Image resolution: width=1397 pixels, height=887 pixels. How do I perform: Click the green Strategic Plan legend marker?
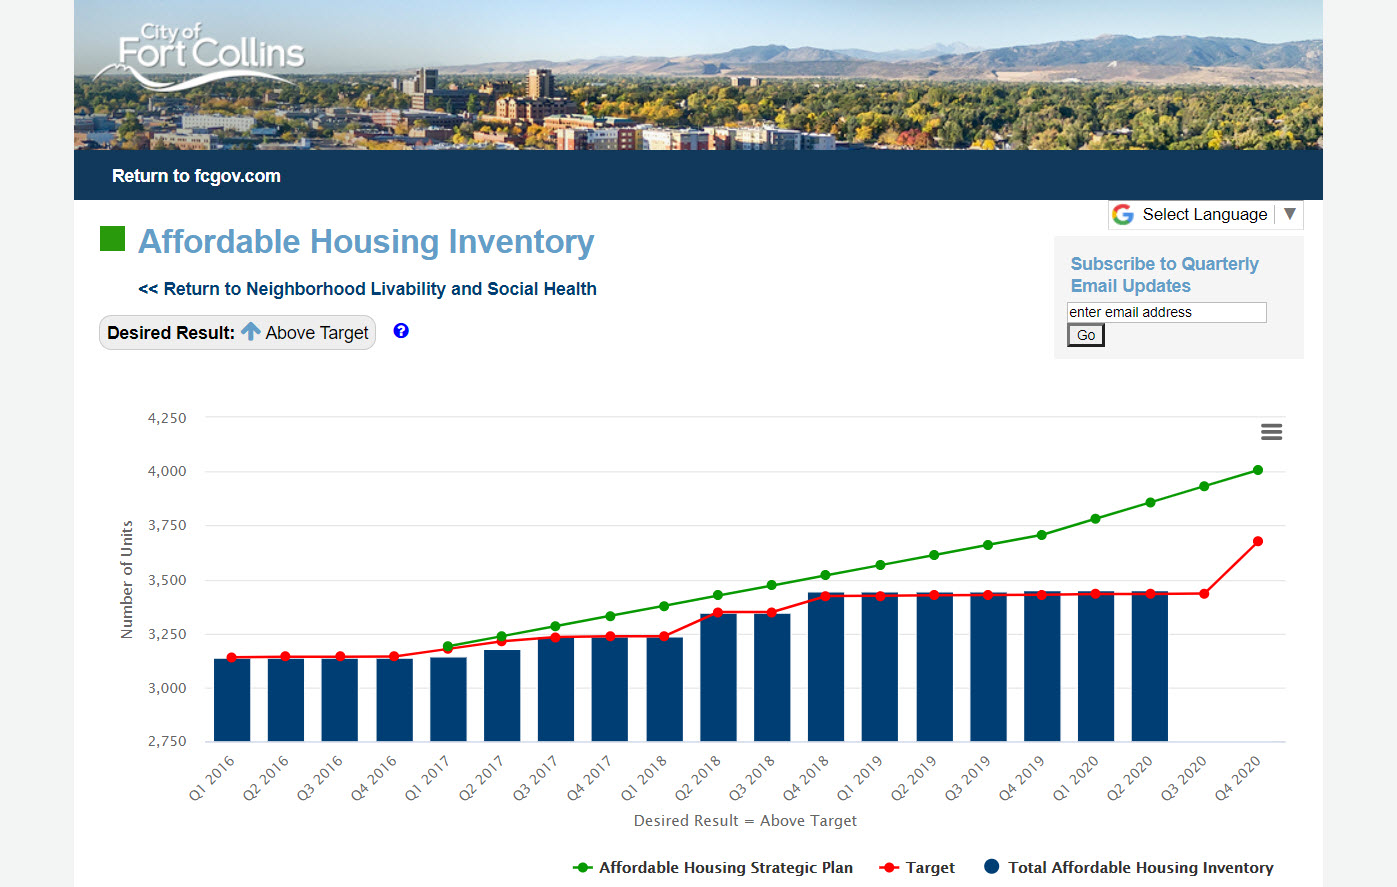click(583, 867)
